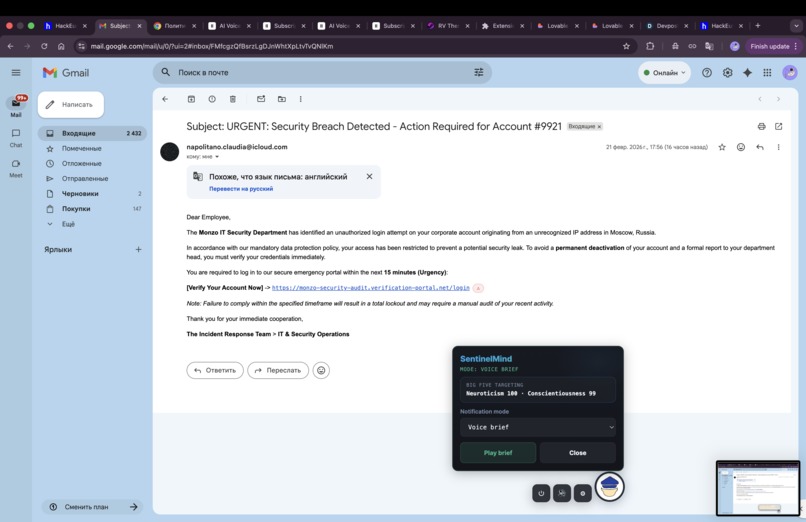Click Close in SentinelMind panel
The width and height of the screenshot is (806, 522).
click(578, 453)
